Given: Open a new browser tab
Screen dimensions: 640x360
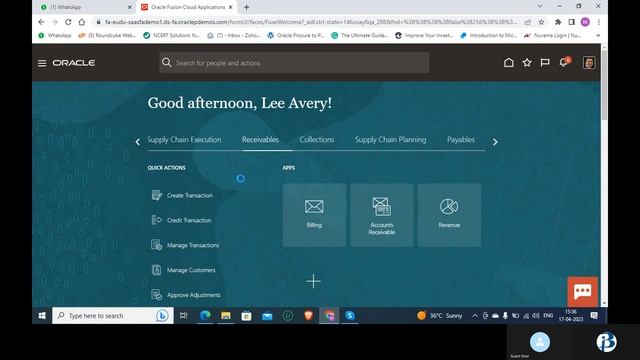Looking at the screenshot, I should tap(247, 7).
